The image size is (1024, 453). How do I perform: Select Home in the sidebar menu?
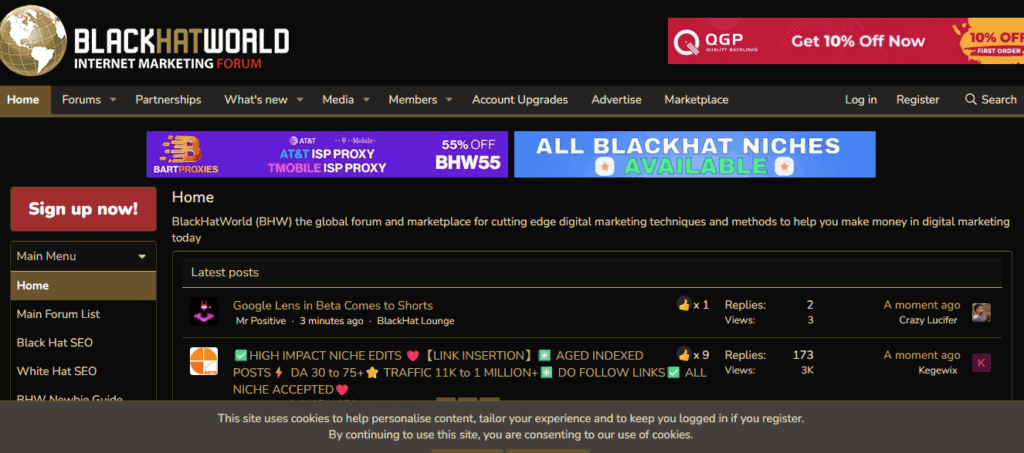tap(83, 286)
